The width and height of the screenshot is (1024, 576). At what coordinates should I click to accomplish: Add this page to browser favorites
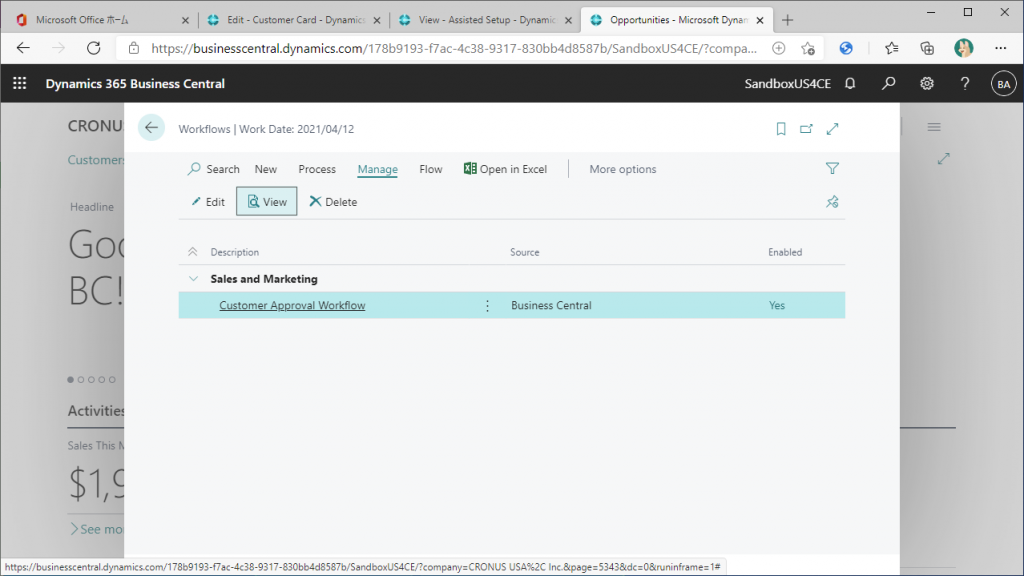click(x=808, y=48)
